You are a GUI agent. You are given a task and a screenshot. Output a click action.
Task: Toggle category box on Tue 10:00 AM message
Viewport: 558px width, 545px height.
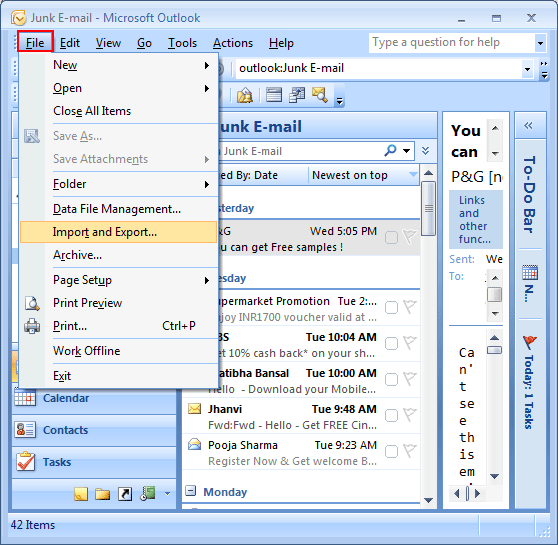391,379
